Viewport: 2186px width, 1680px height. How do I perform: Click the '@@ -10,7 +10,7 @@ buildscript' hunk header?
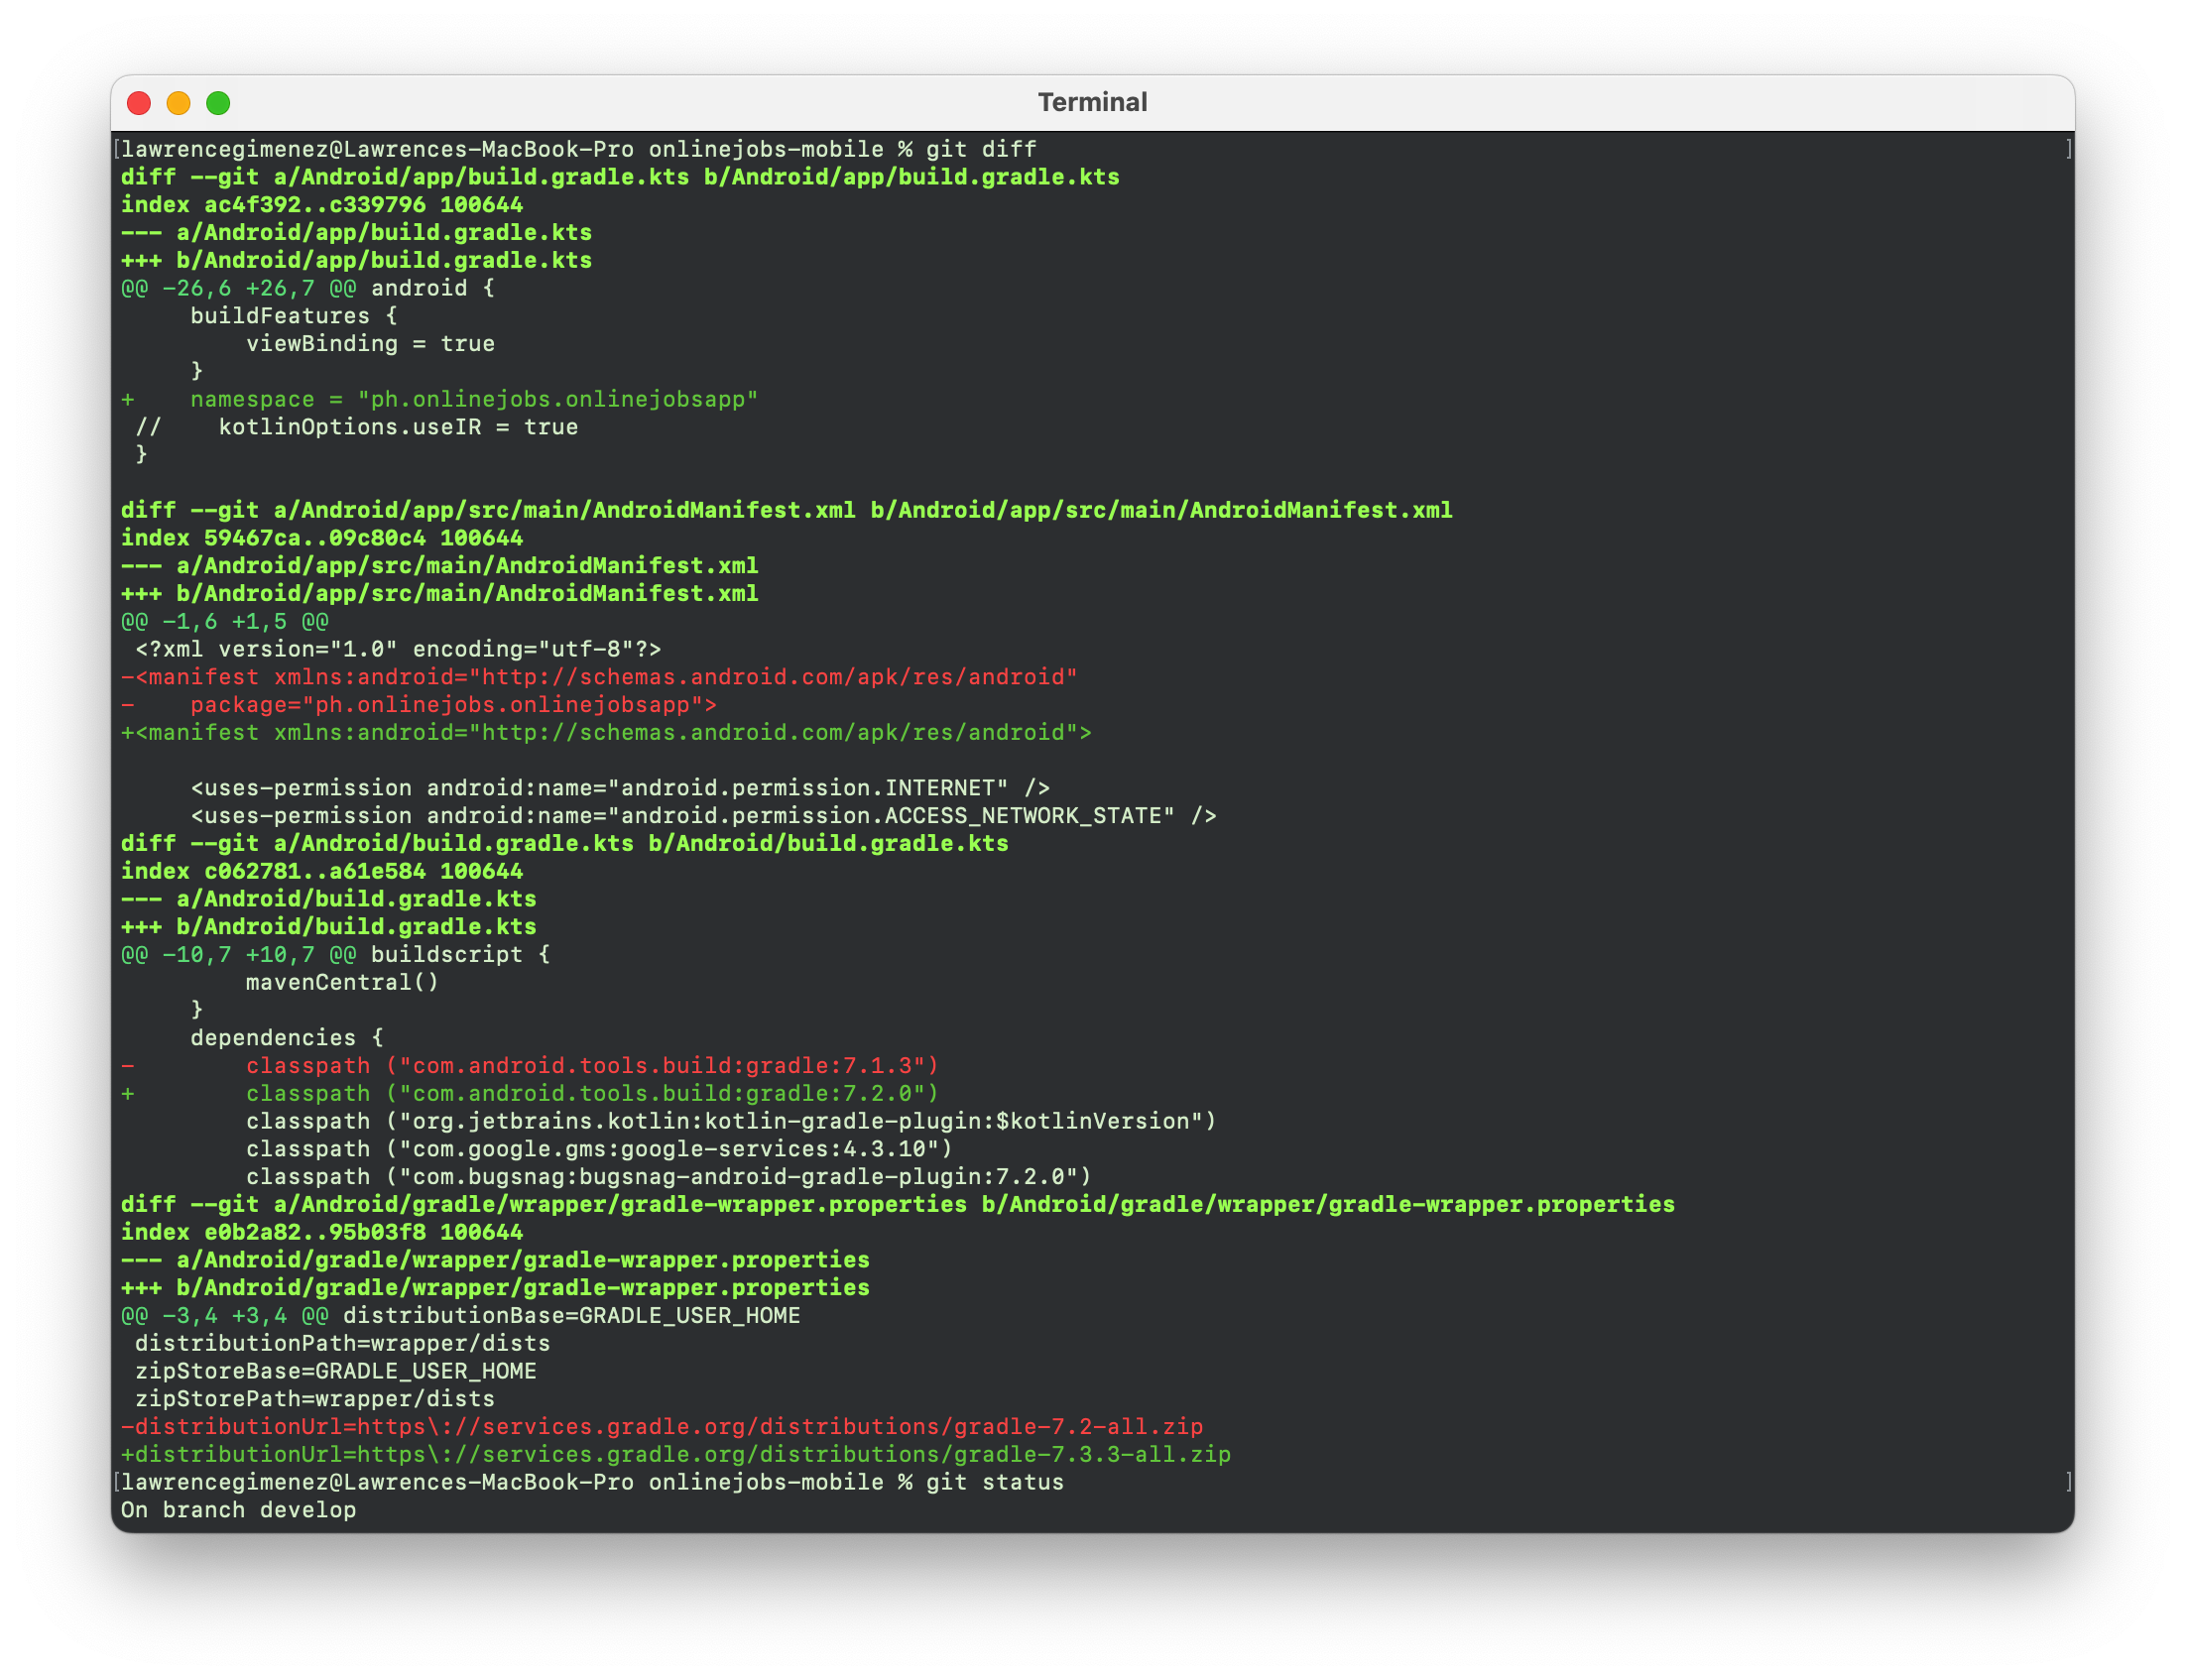click(335, 955)
